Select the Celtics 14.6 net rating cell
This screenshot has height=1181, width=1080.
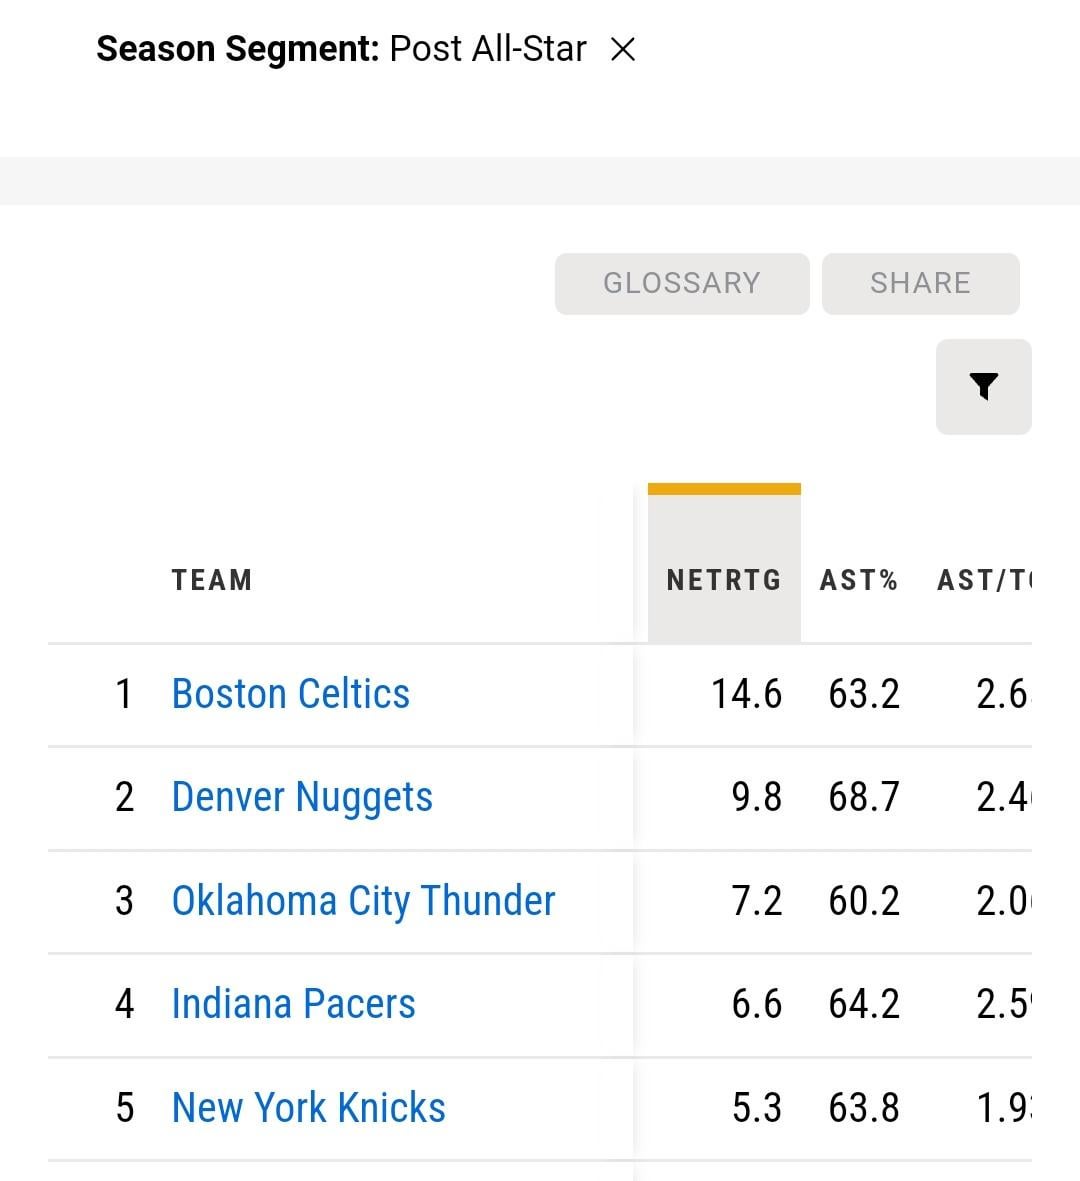tap(746, 694)
